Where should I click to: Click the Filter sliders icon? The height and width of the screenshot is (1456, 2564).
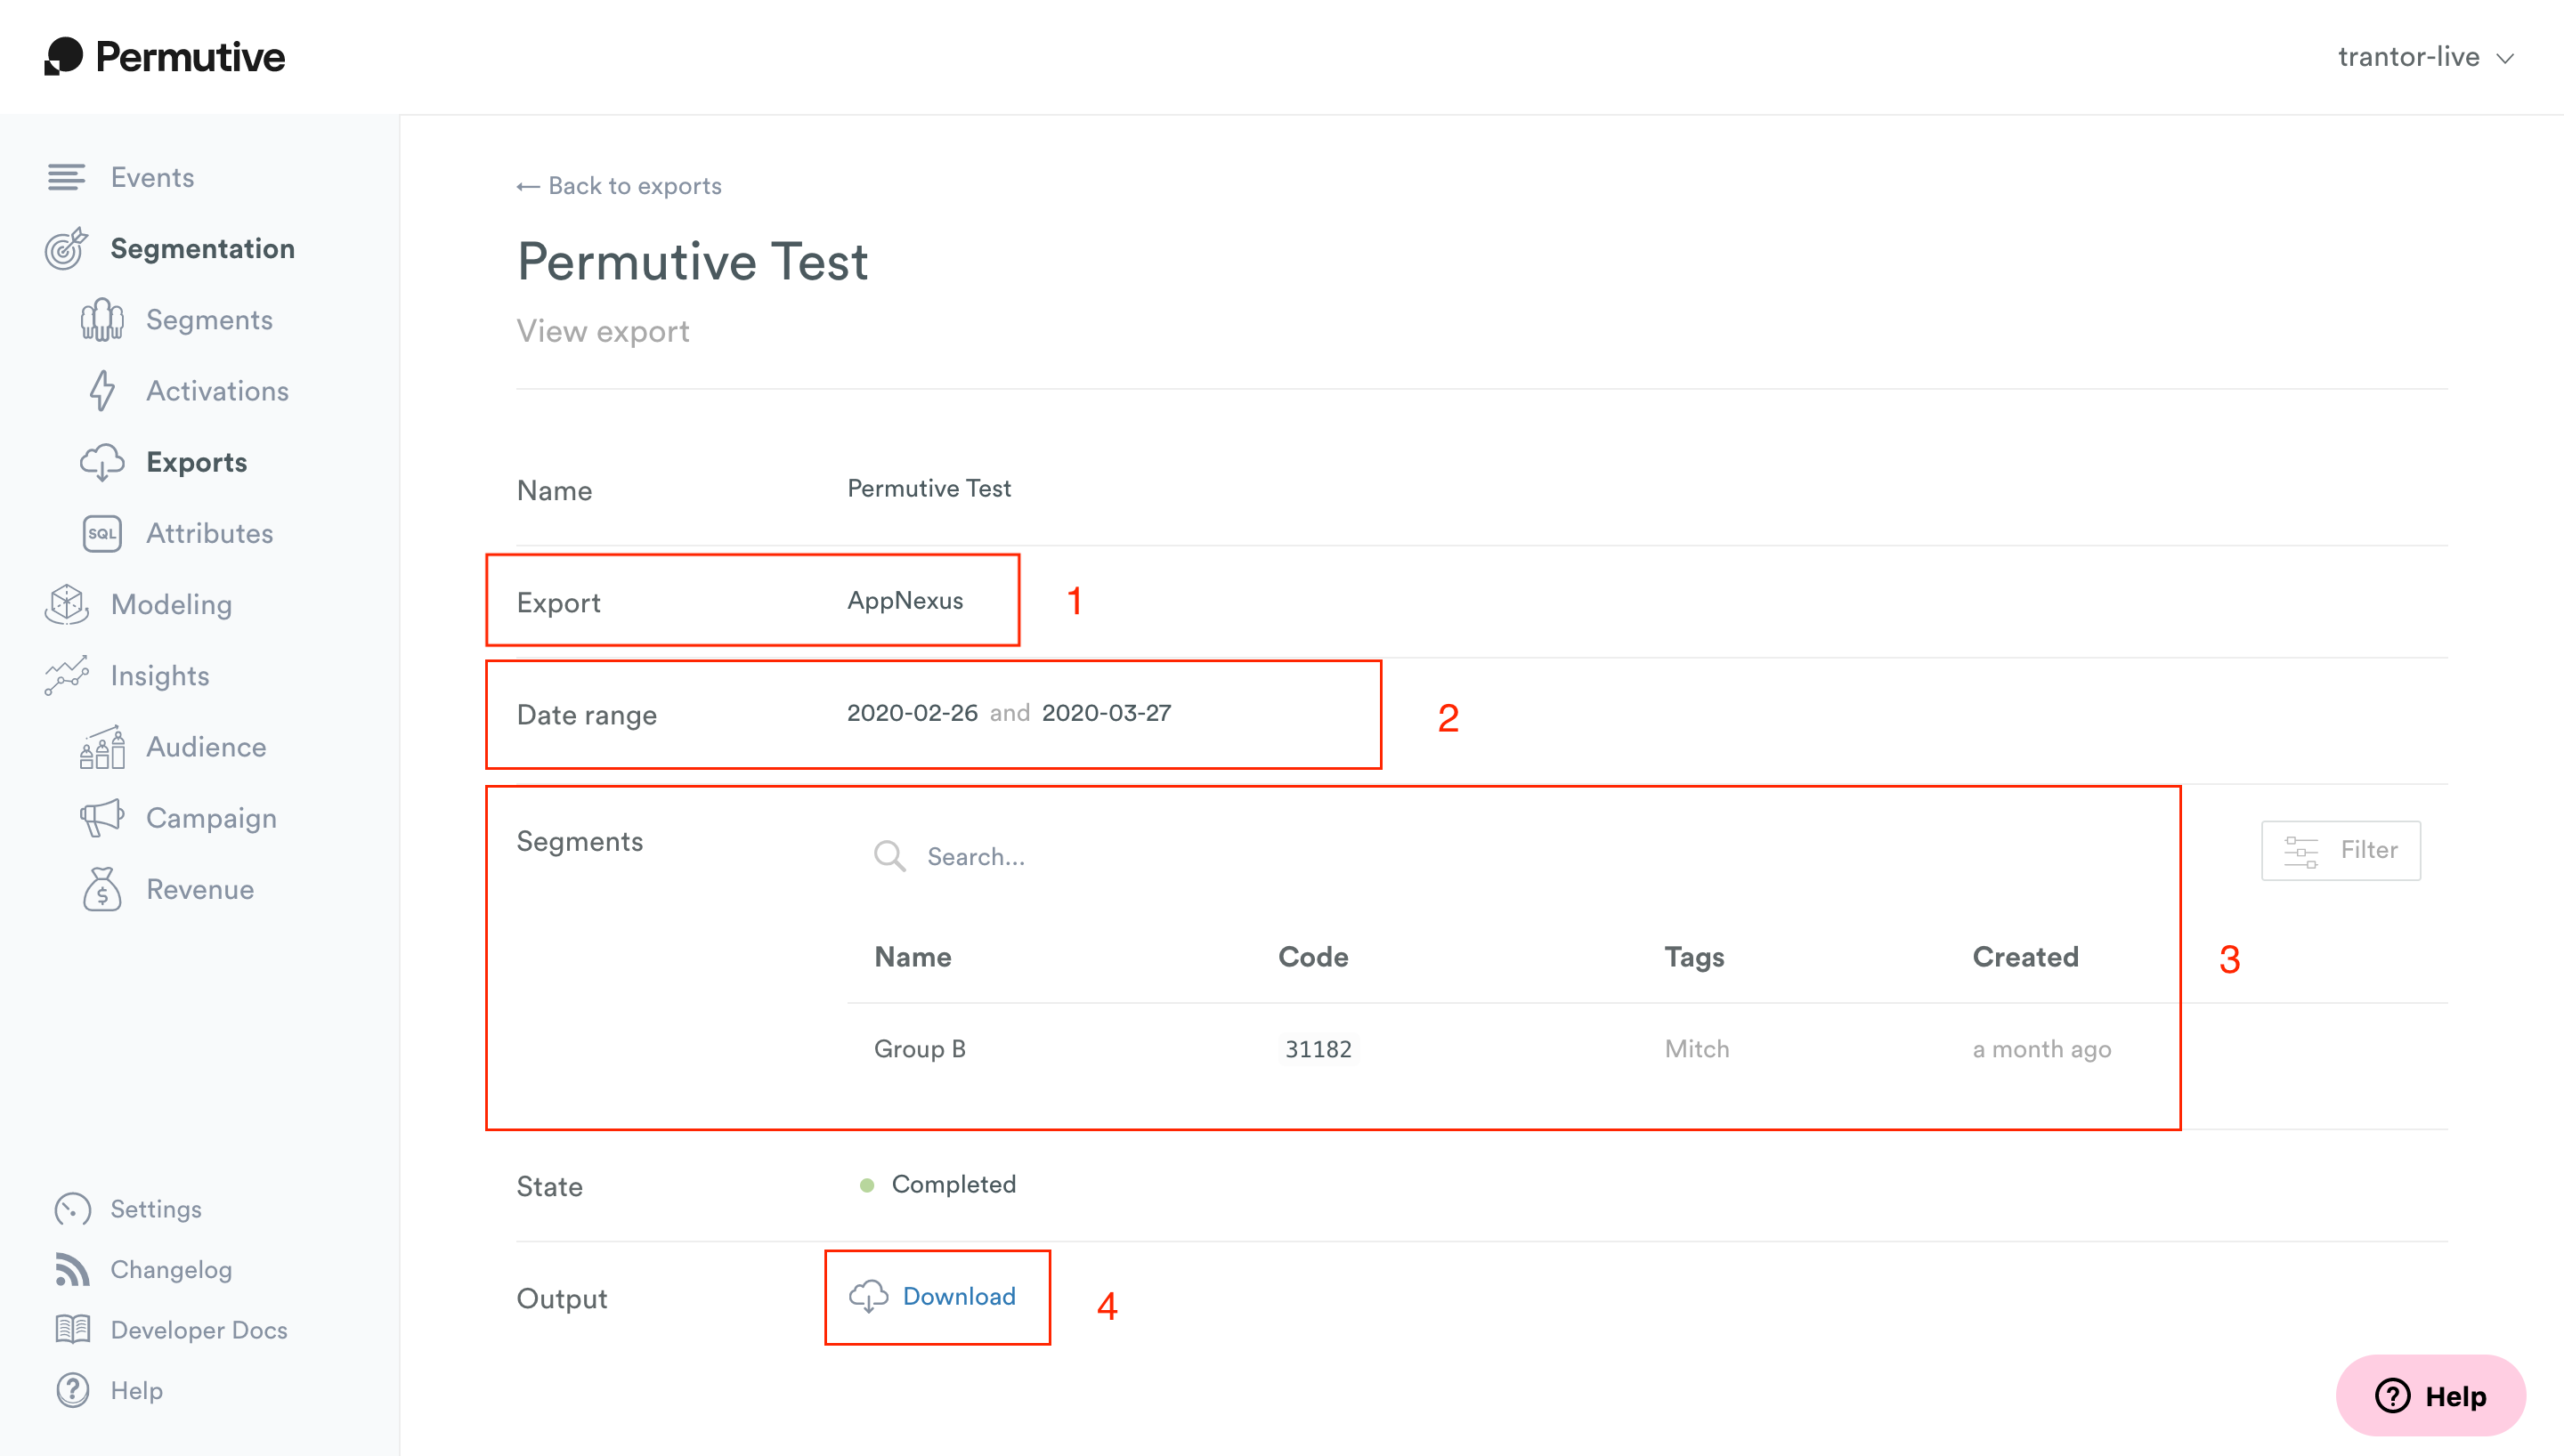[2300, 851]
